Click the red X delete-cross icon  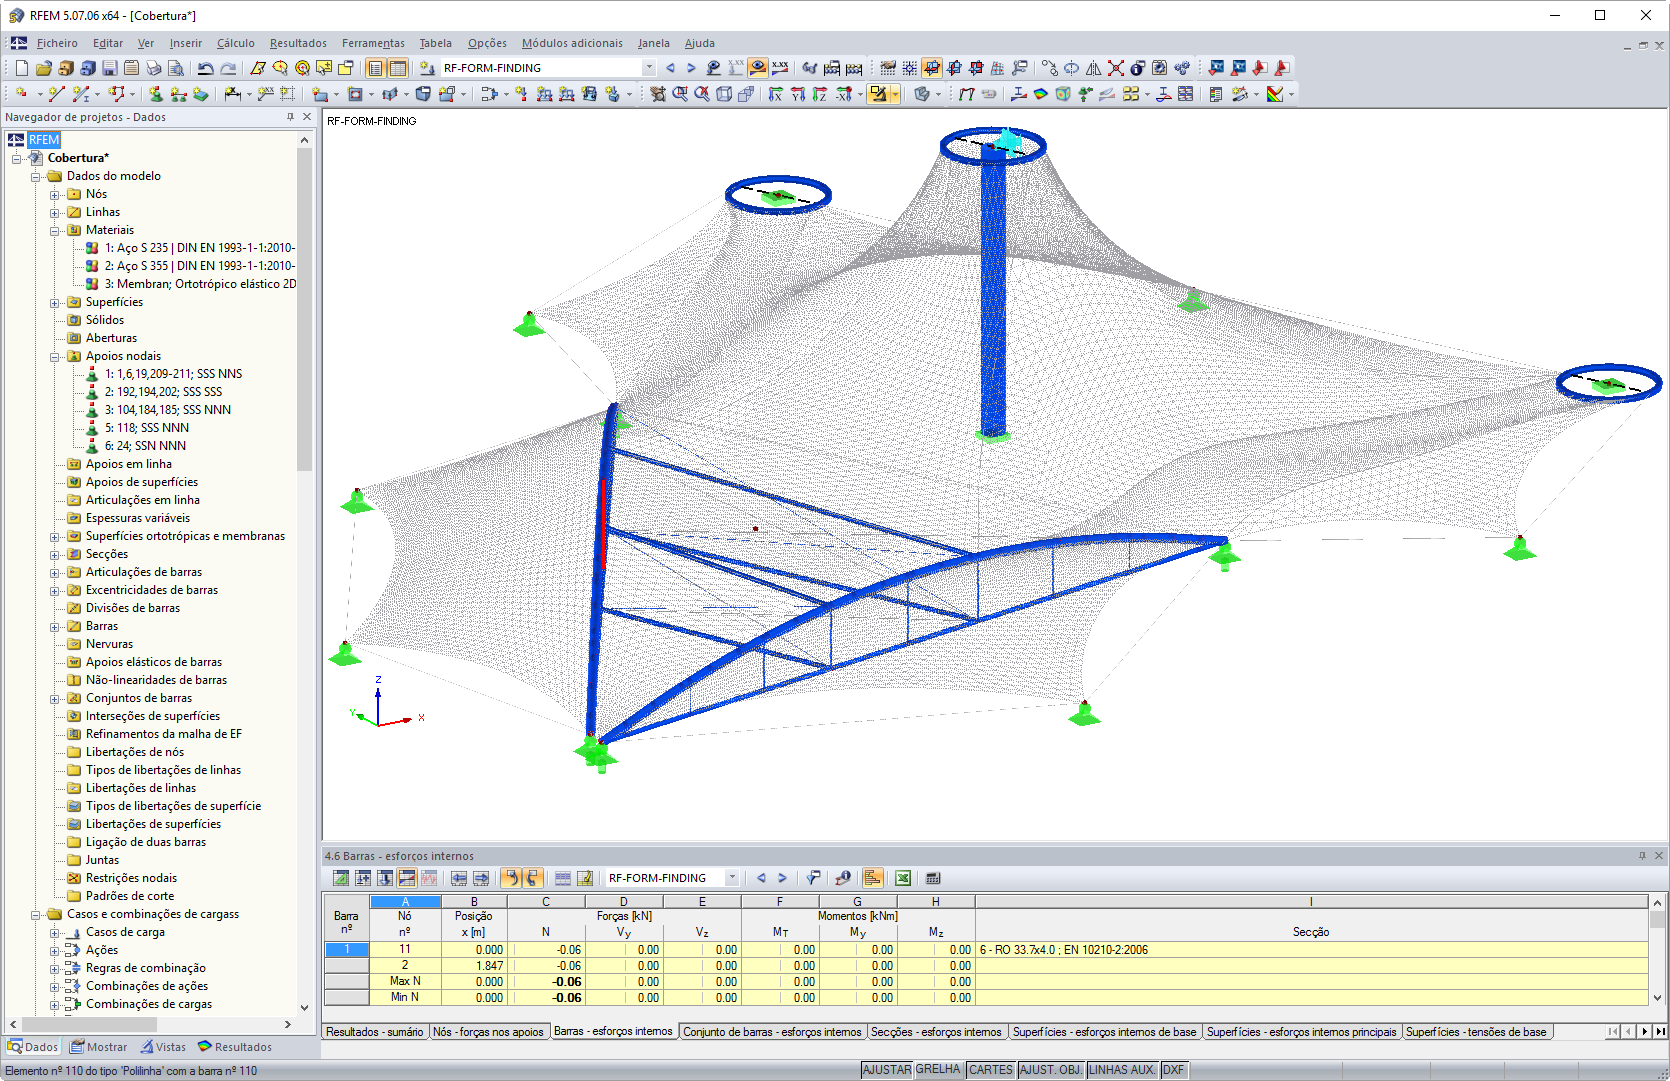coord(1115,68)
